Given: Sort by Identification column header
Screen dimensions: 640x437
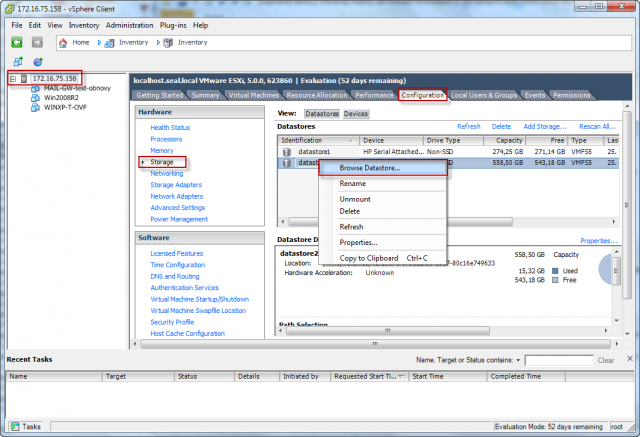Looking at the screenshot, I should pyautogui.click(x=318, y=140).
